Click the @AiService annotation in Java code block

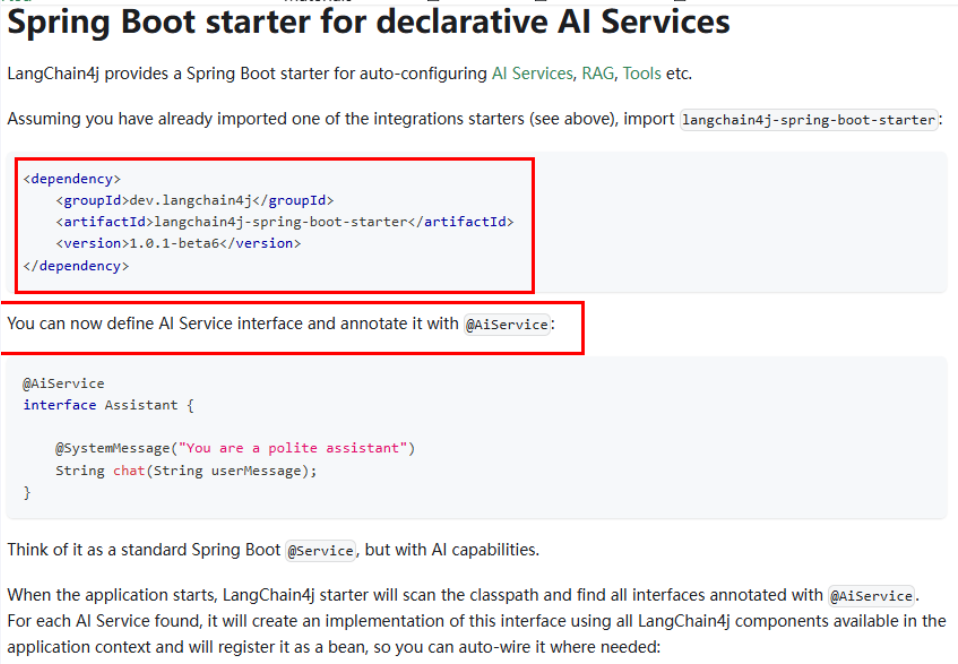[x=64, y=384]
